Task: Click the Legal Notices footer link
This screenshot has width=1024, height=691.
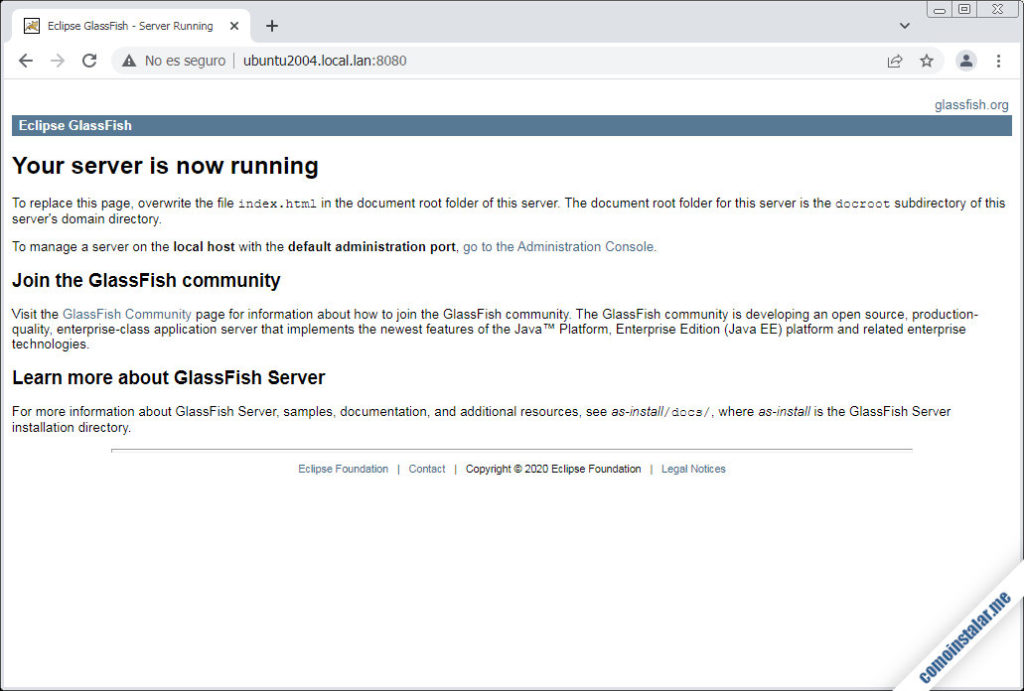Action: 693,468
